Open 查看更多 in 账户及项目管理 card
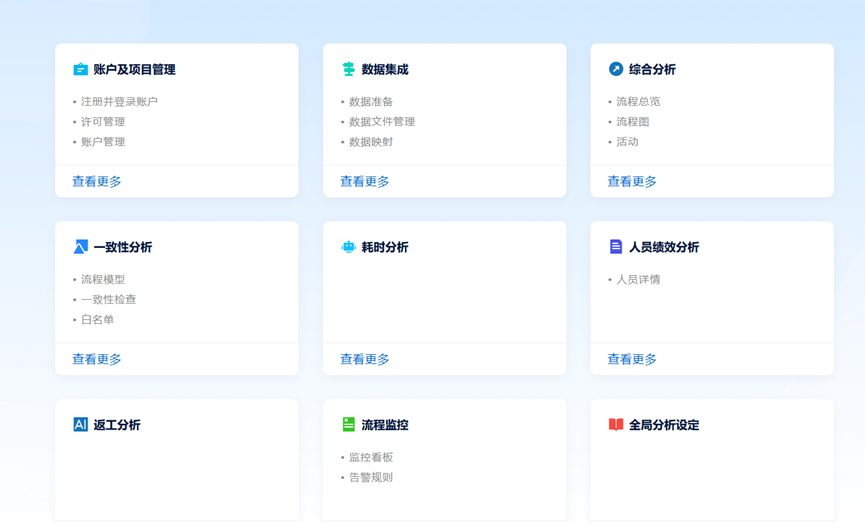The width and height of the screenshot is (865, 523). point(97,182)
